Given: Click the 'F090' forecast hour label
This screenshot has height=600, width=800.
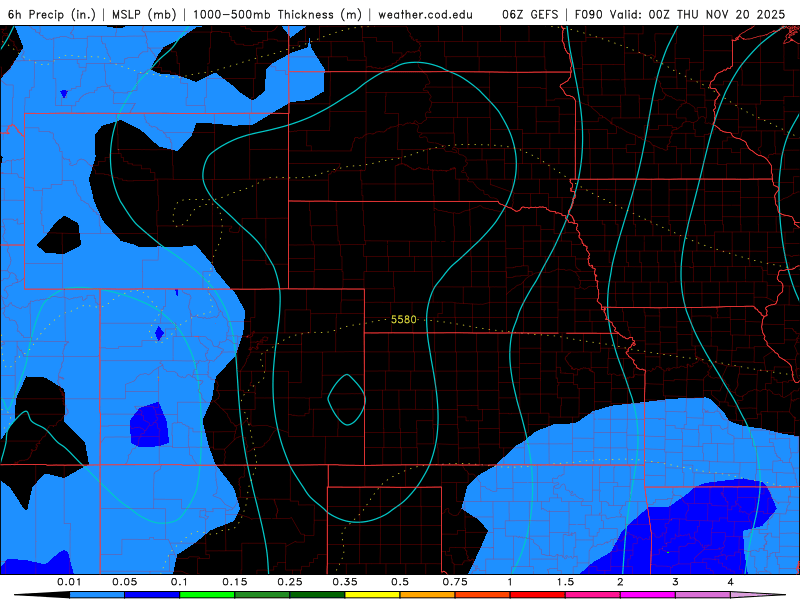Looking at the screenshot, I should [589, 14].
